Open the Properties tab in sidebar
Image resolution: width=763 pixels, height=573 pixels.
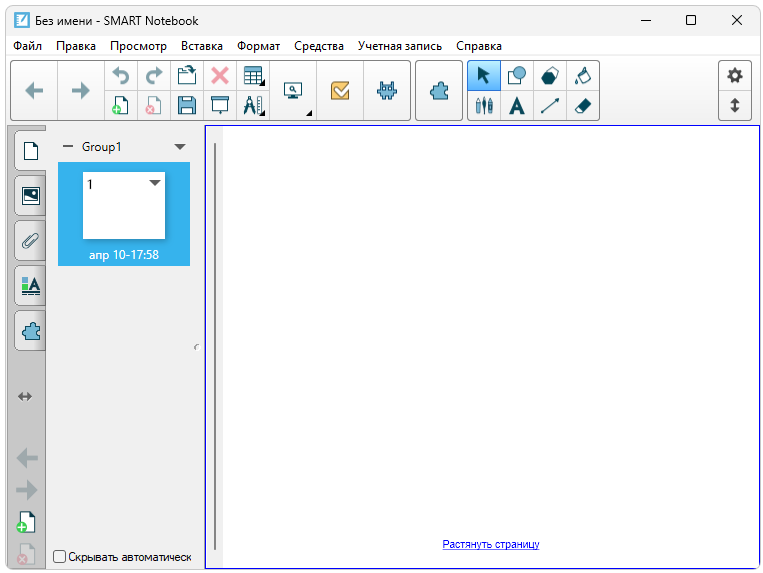point(31,286)
